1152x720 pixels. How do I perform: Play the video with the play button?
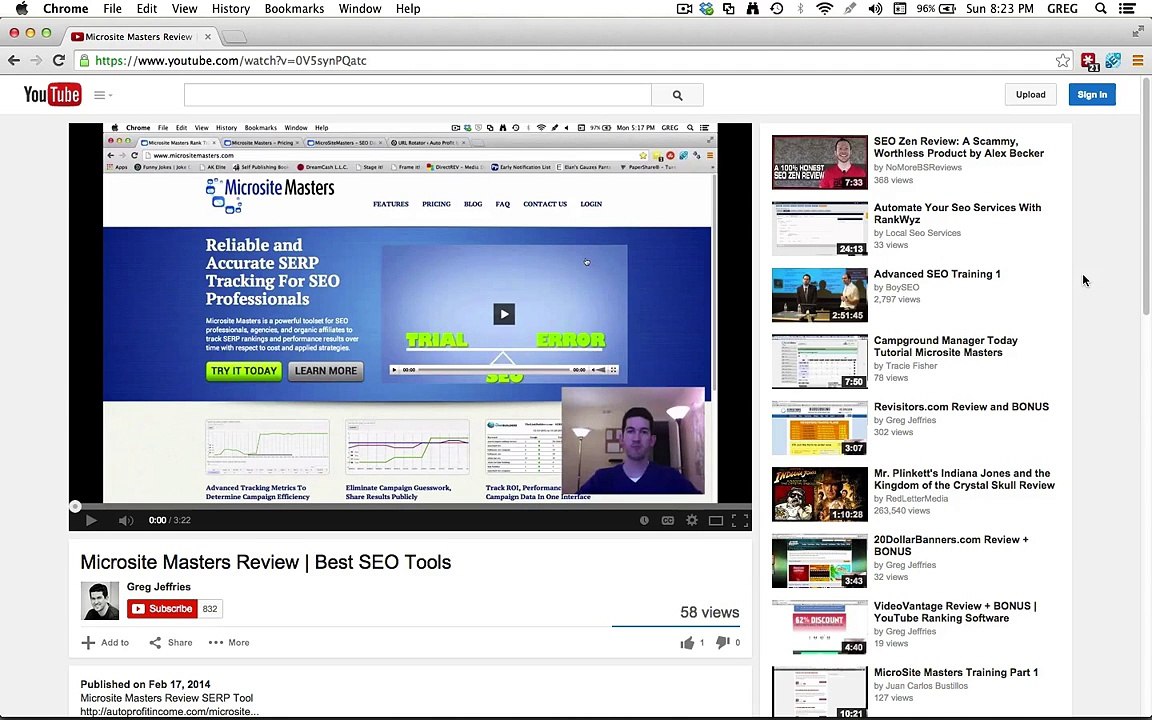click(91, 520)
